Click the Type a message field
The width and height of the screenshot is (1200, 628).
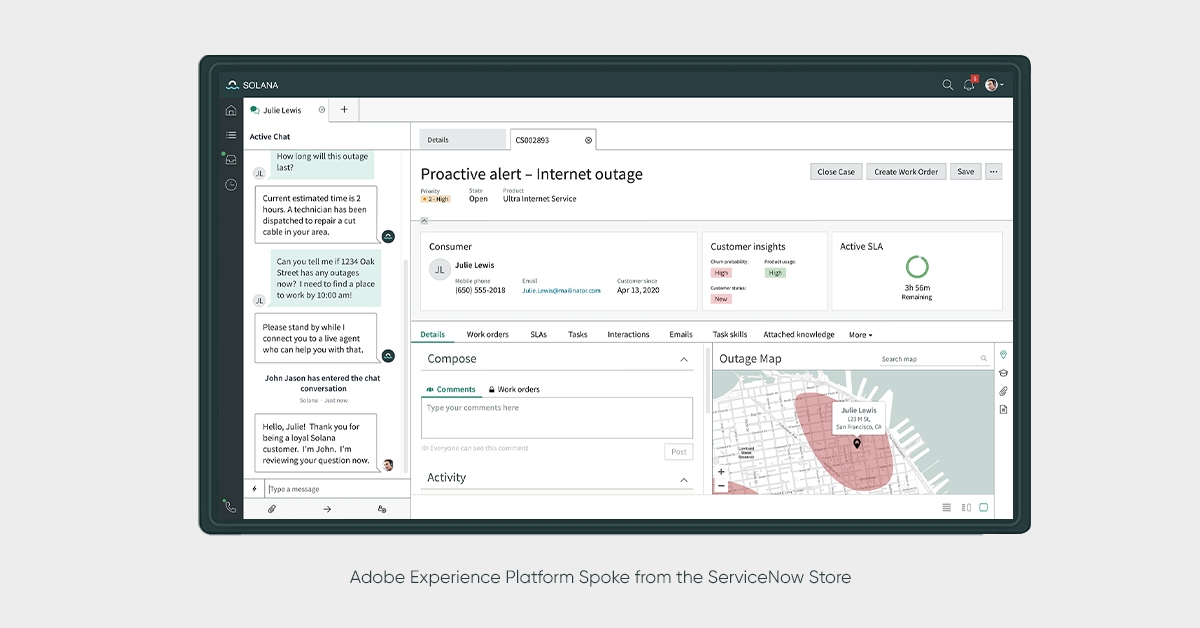point(337,489)
